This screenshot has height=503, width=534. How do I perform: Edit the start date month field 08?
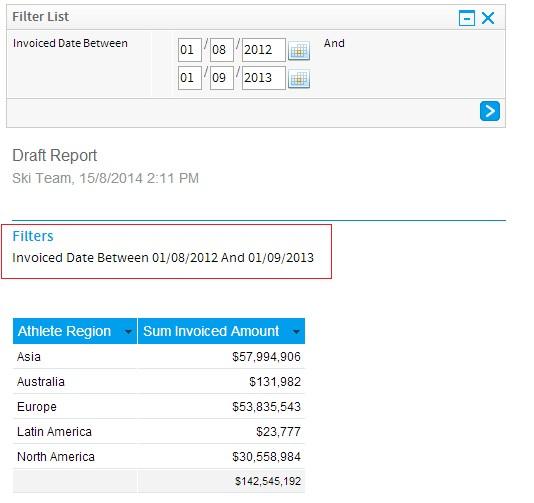point(222,50)
